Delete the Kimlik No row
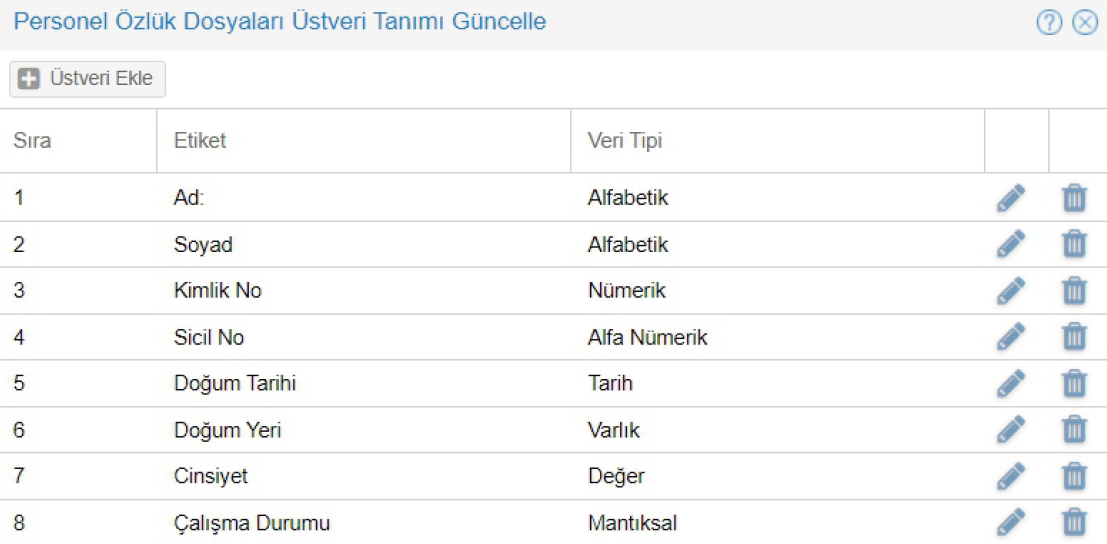Image resolution: width=1107 pixels, height=544 pixels. click(1073, 291)
